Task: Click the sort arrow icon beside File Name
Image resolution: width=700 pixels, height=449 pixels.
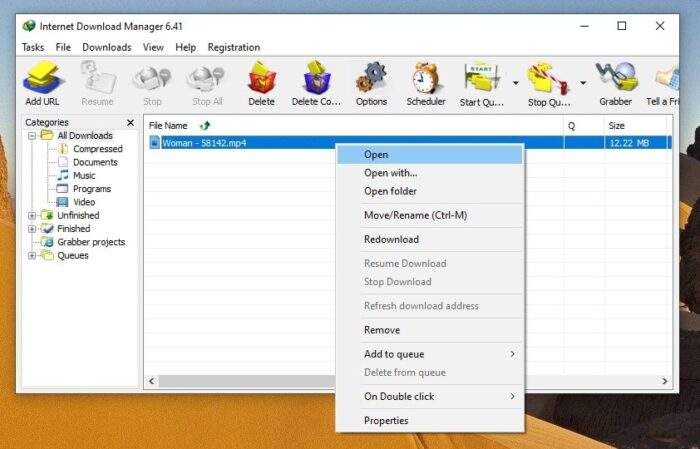Action: (205, 126)
